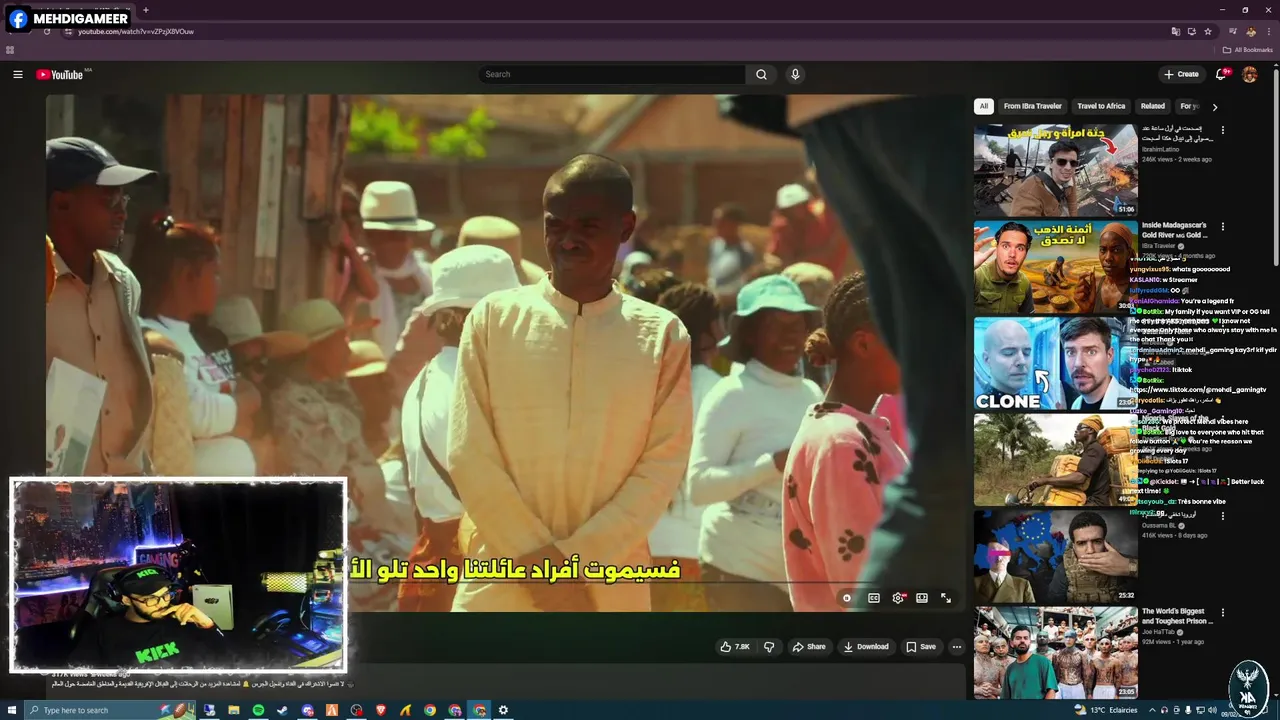This screenshot has height=720, width=1280.
Task: Open the Inside Madagascar's Gold River title link
Action: pos(1175,230)
